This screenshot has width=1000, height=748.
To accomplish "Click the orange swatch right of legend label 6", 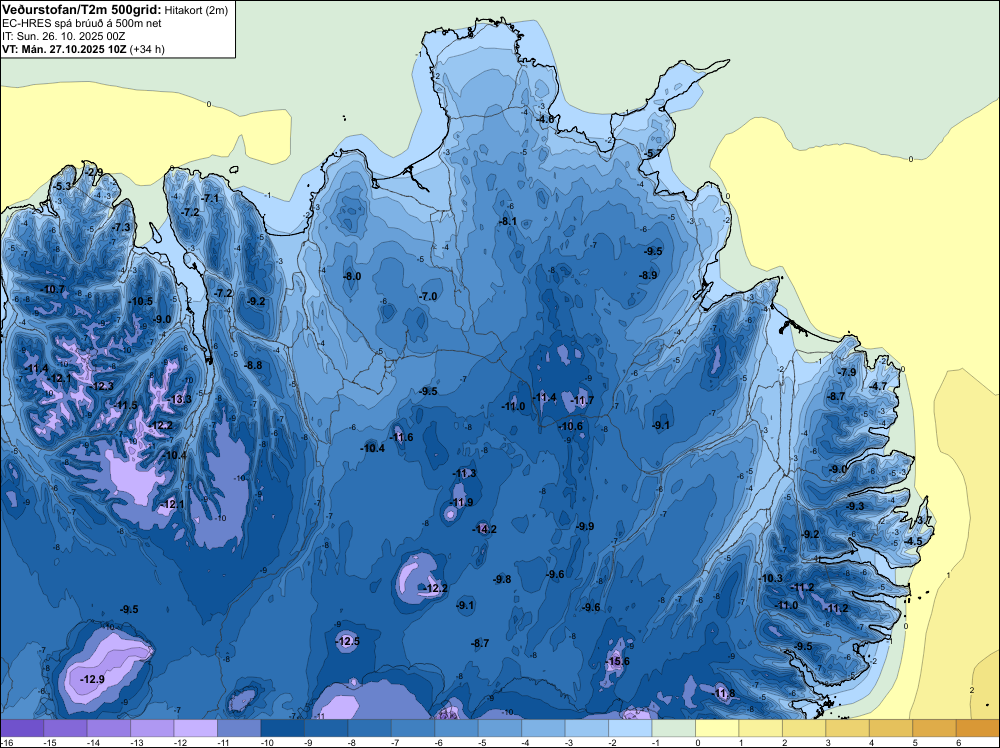I will (x=977, y=728).
